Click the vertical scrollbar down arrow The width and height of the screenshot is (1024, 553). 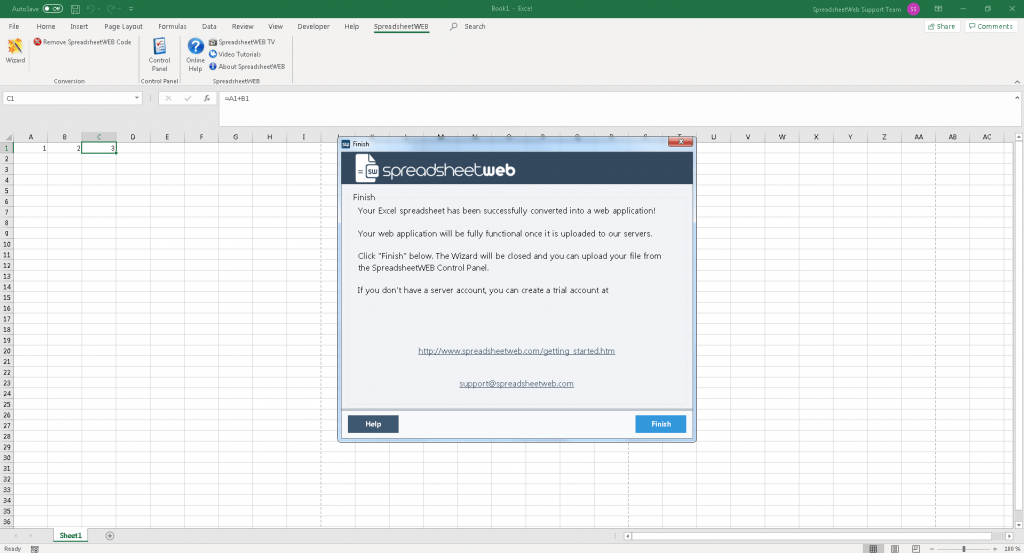tap(1019, 524)
